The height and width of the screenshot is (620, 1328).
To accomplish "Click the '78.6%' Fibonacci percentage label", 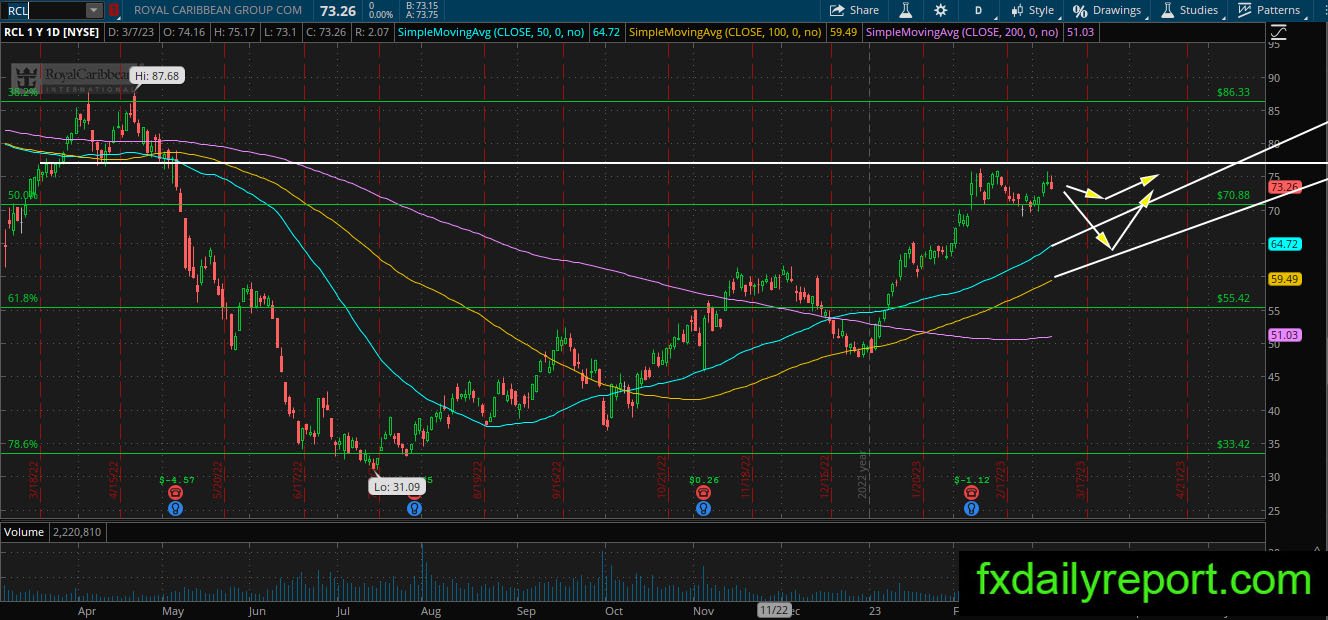I will tap(23, 444).
